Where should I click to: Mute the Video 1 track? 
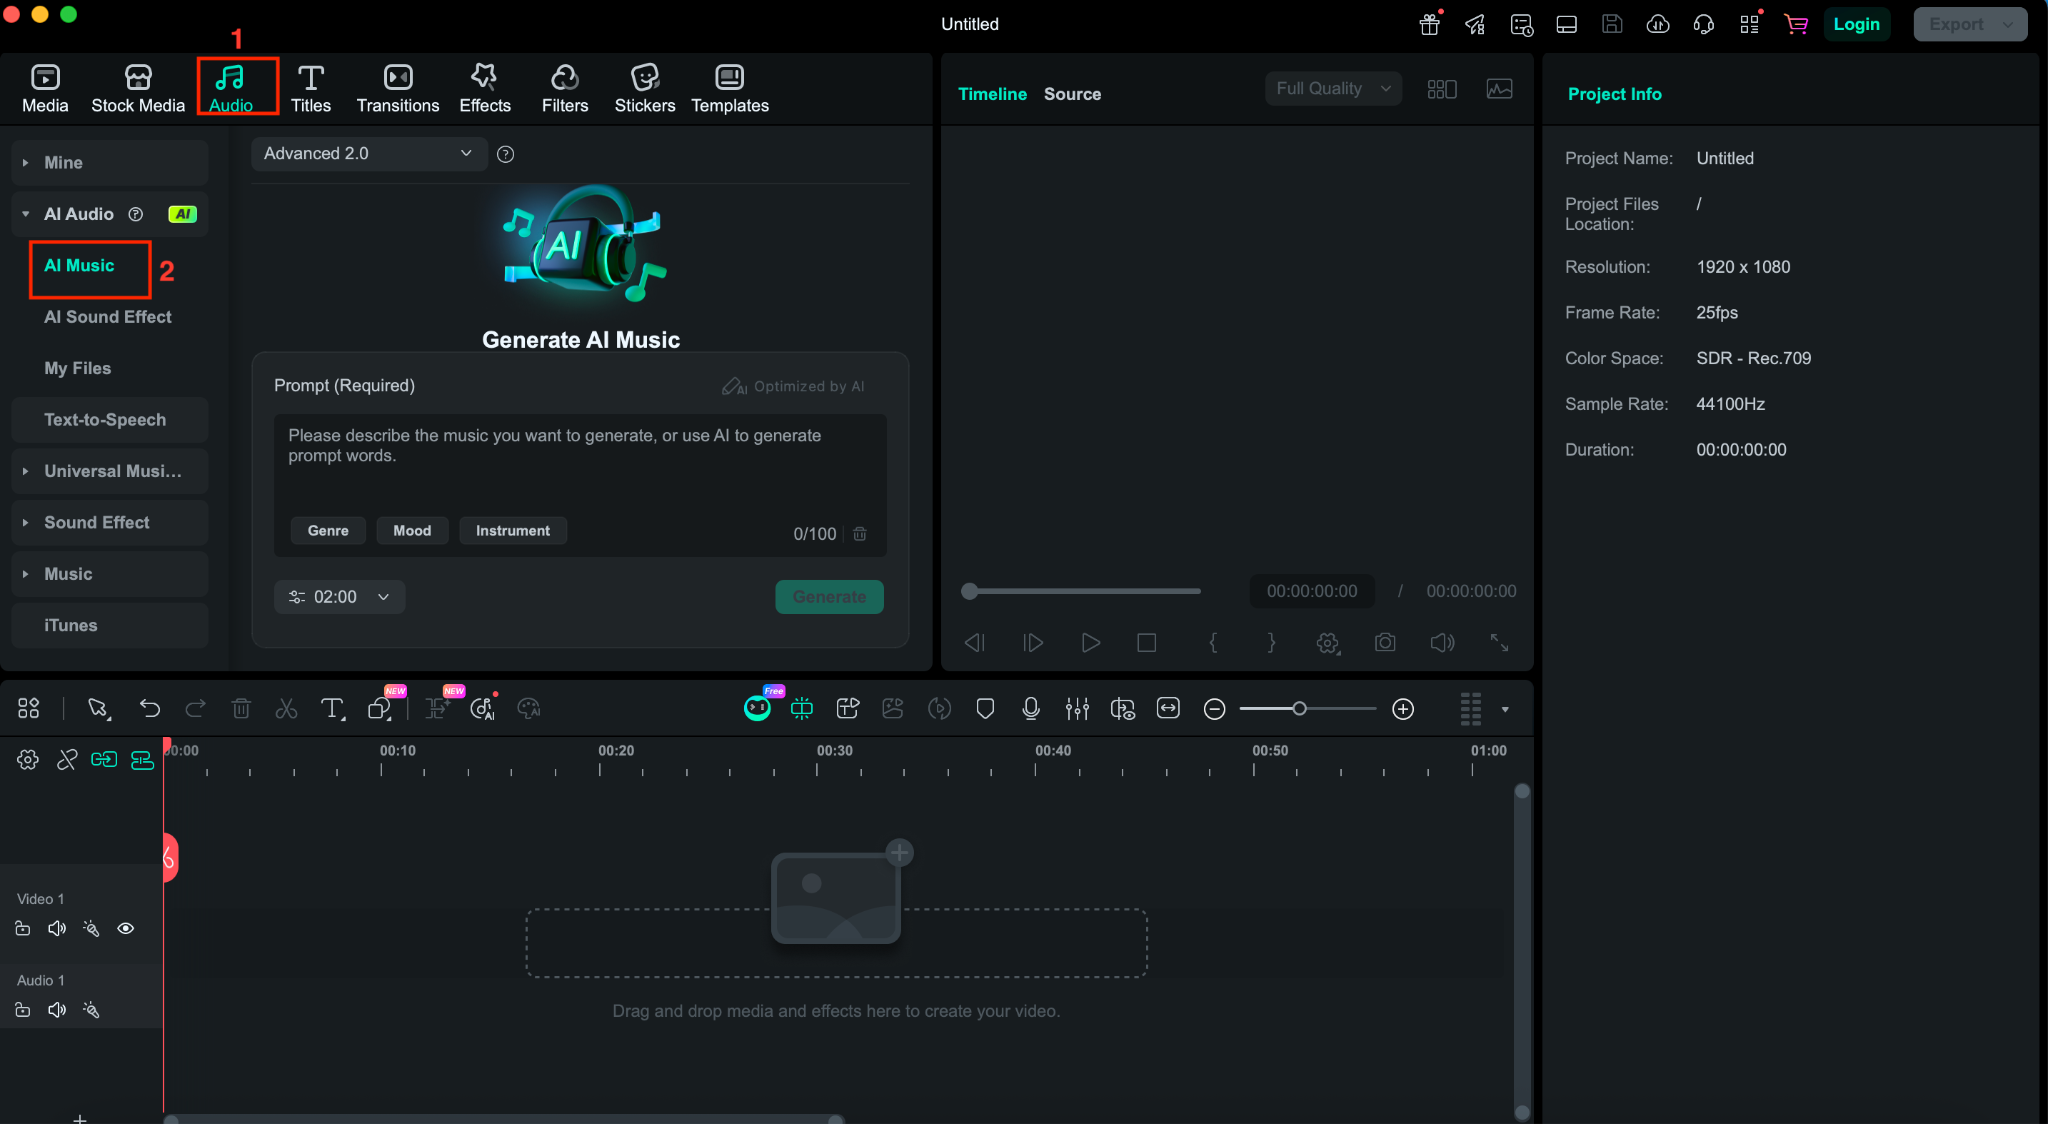pyautogui.click(x=57, y=928)
